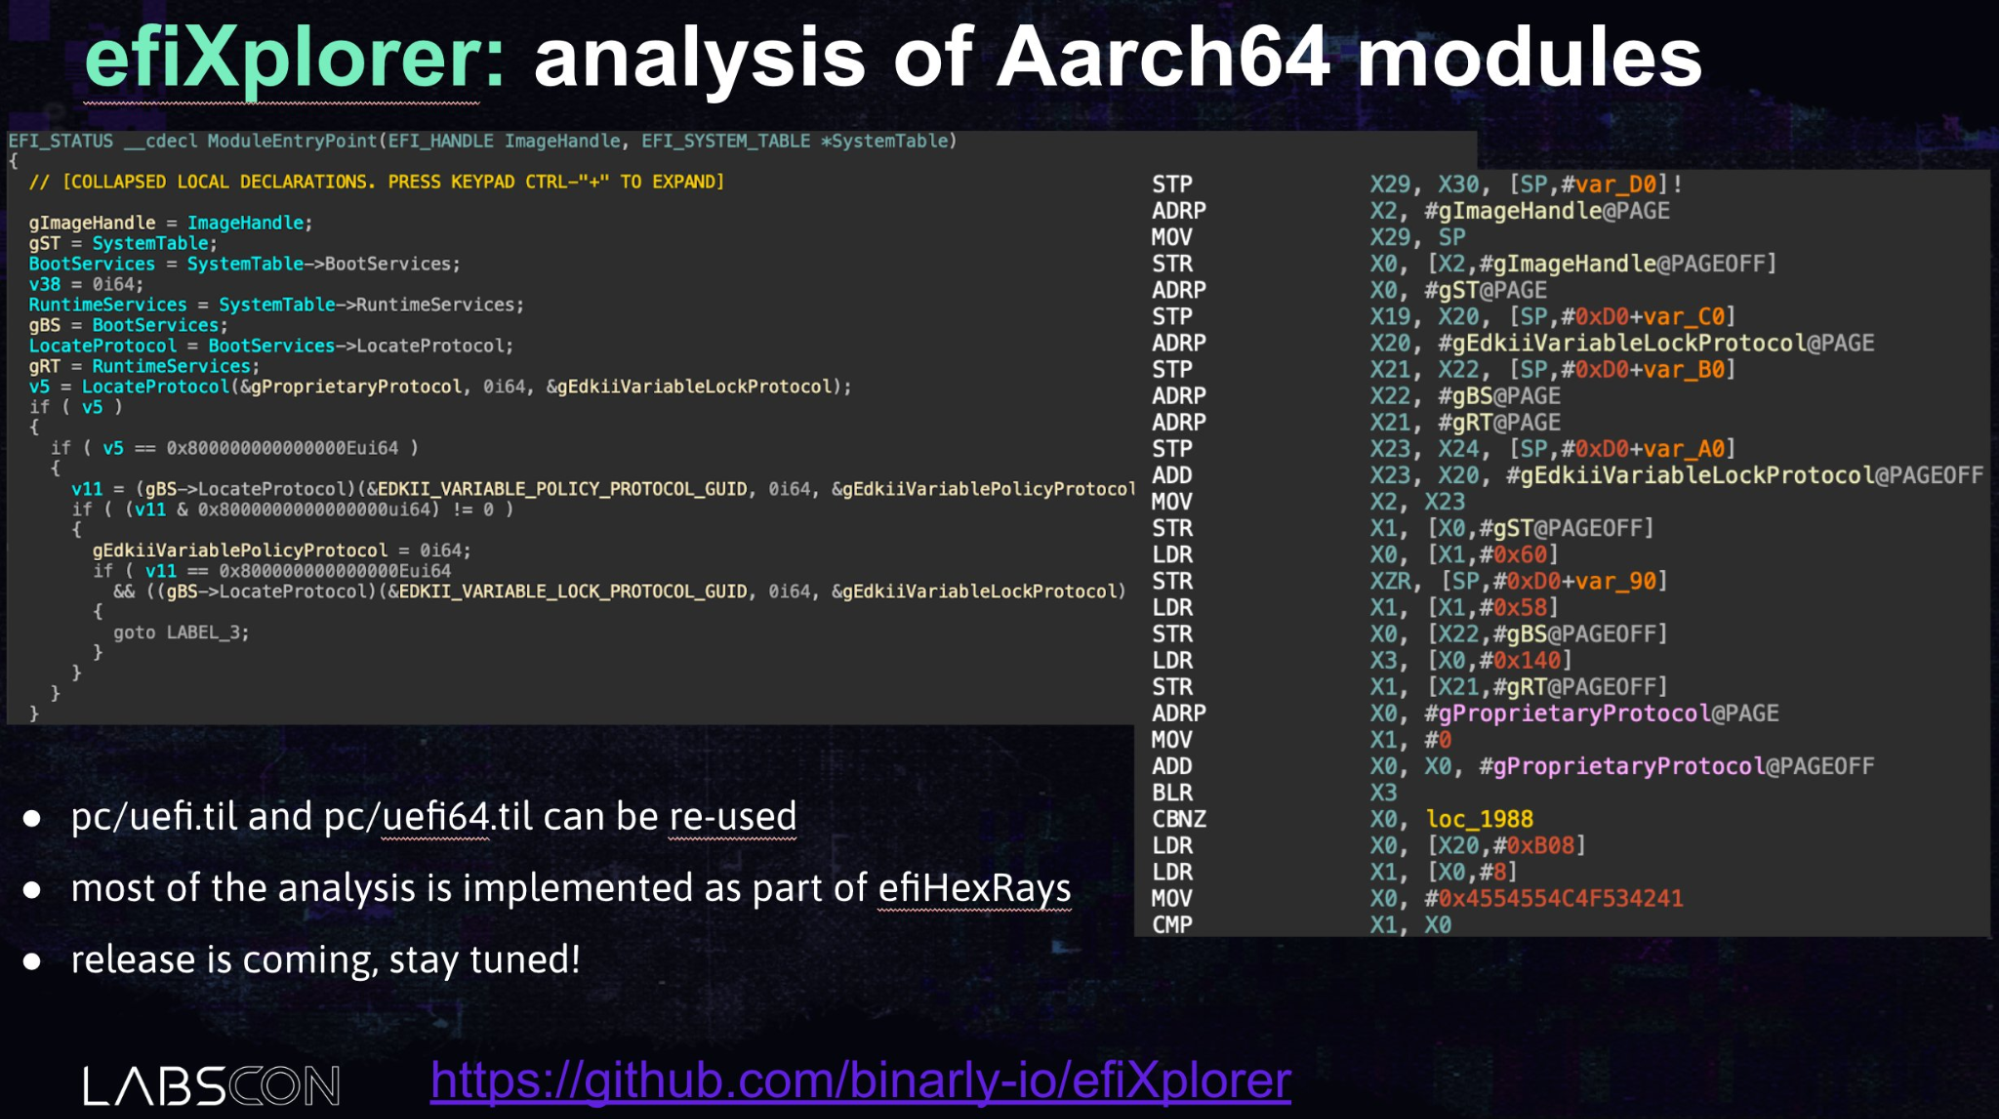Screen dimensions: 1999x1119
Task: Click the BLR instruction mnemonic
Action: click(1172, 793)
